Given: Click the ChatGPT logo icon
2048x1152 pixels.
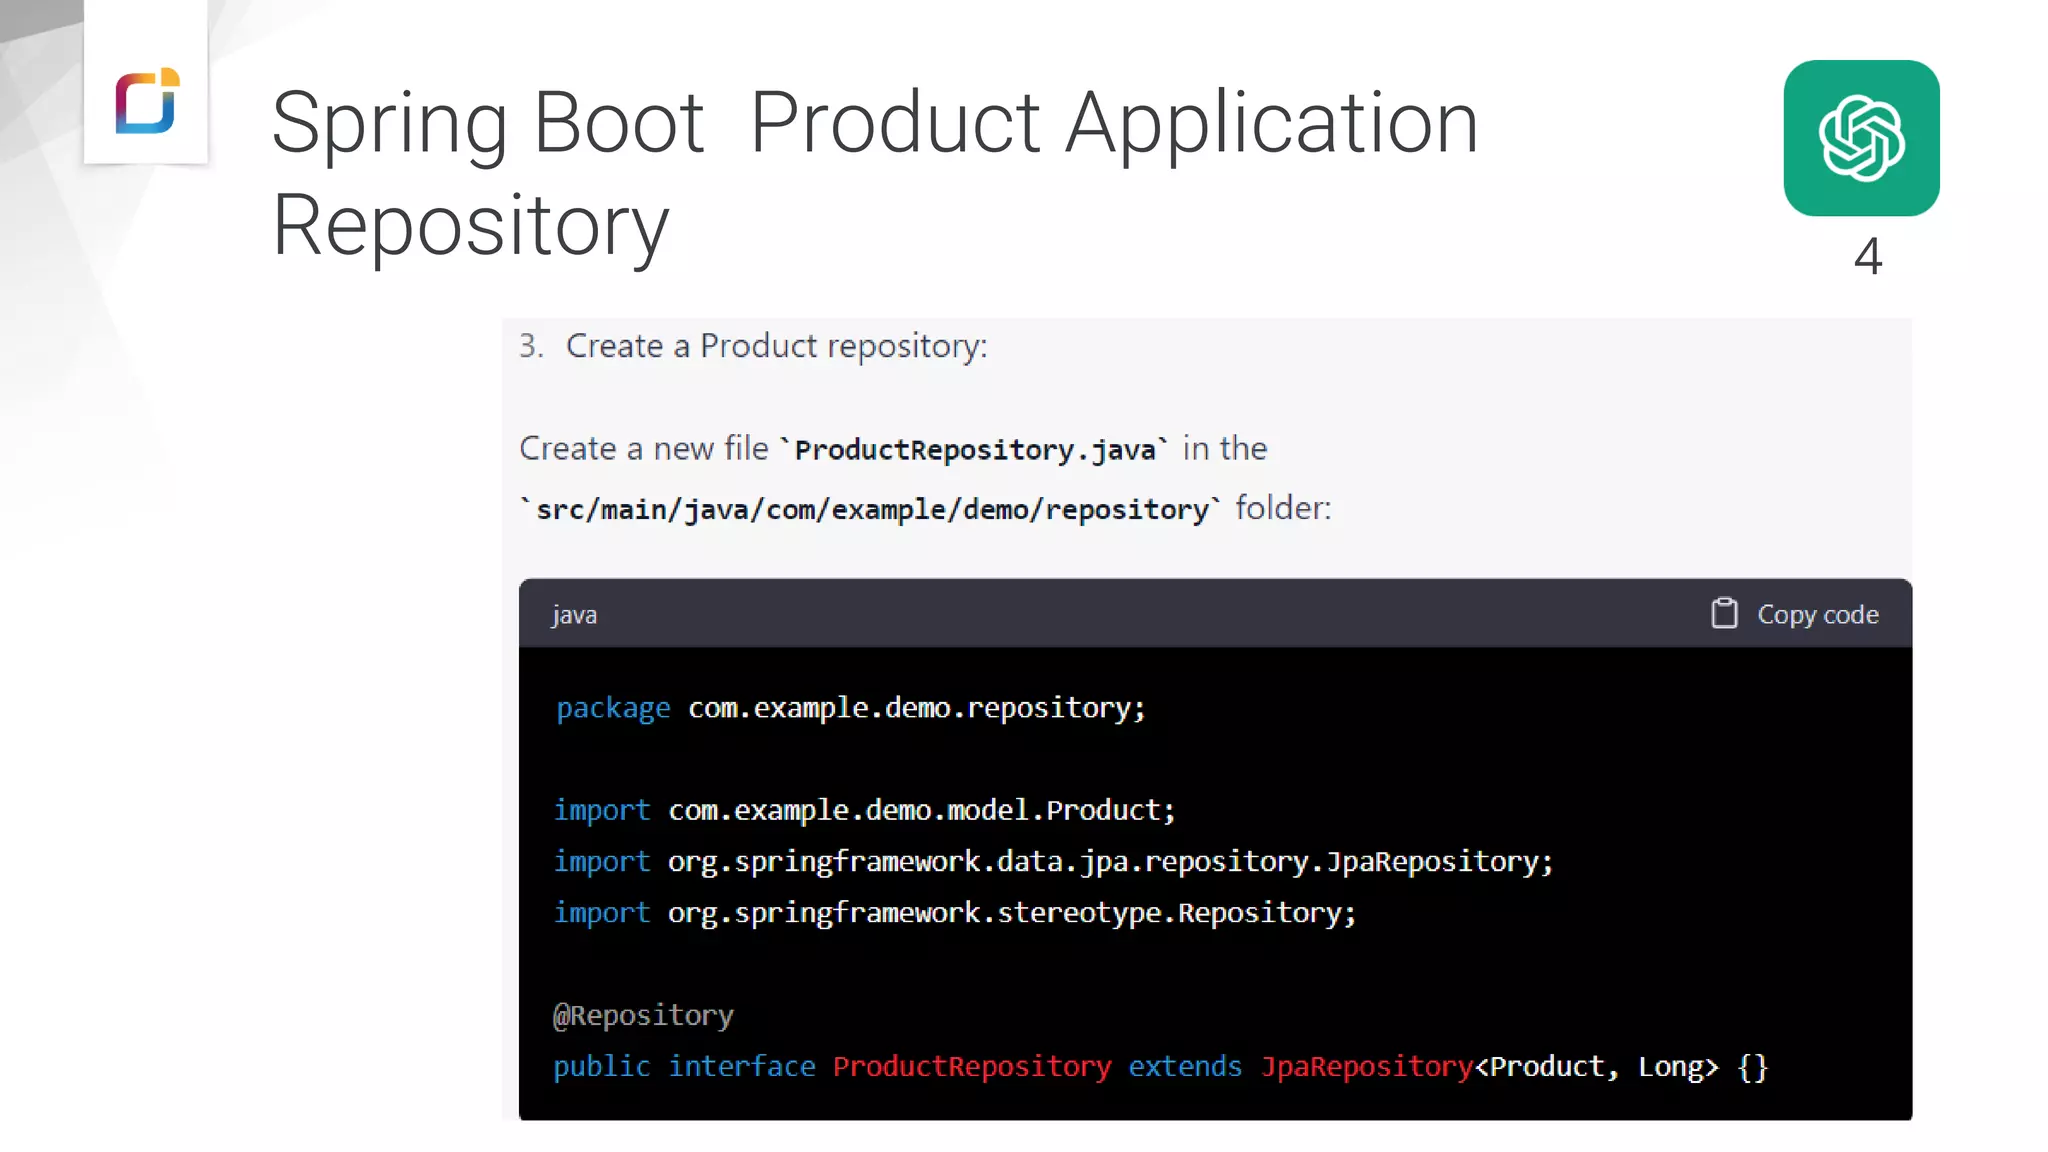Looking at the screenshot, I should point(1861,138).
